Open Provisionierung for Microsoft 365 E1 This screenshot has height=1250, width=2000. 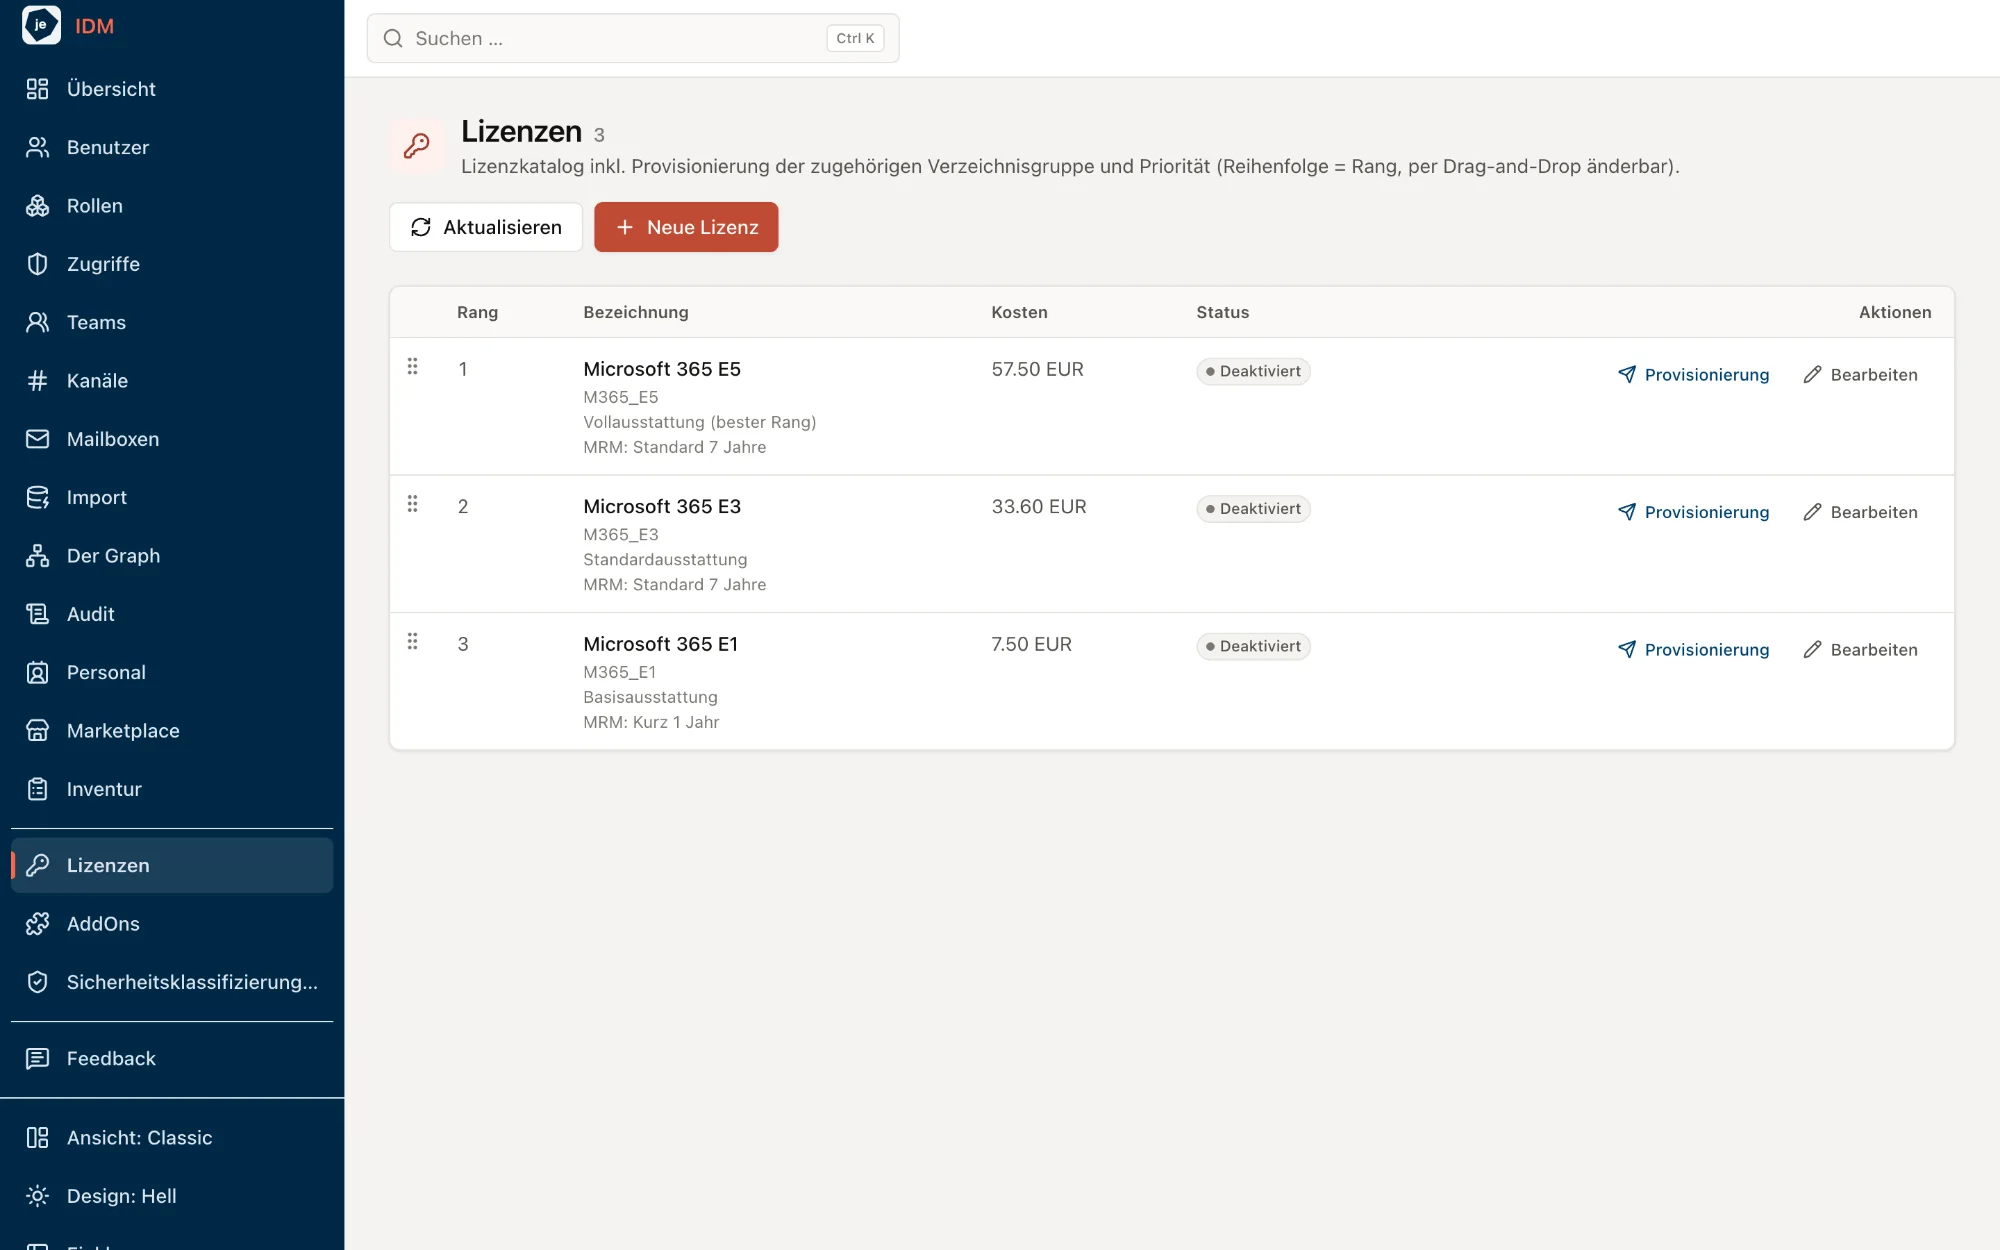tap(1693, 650)
